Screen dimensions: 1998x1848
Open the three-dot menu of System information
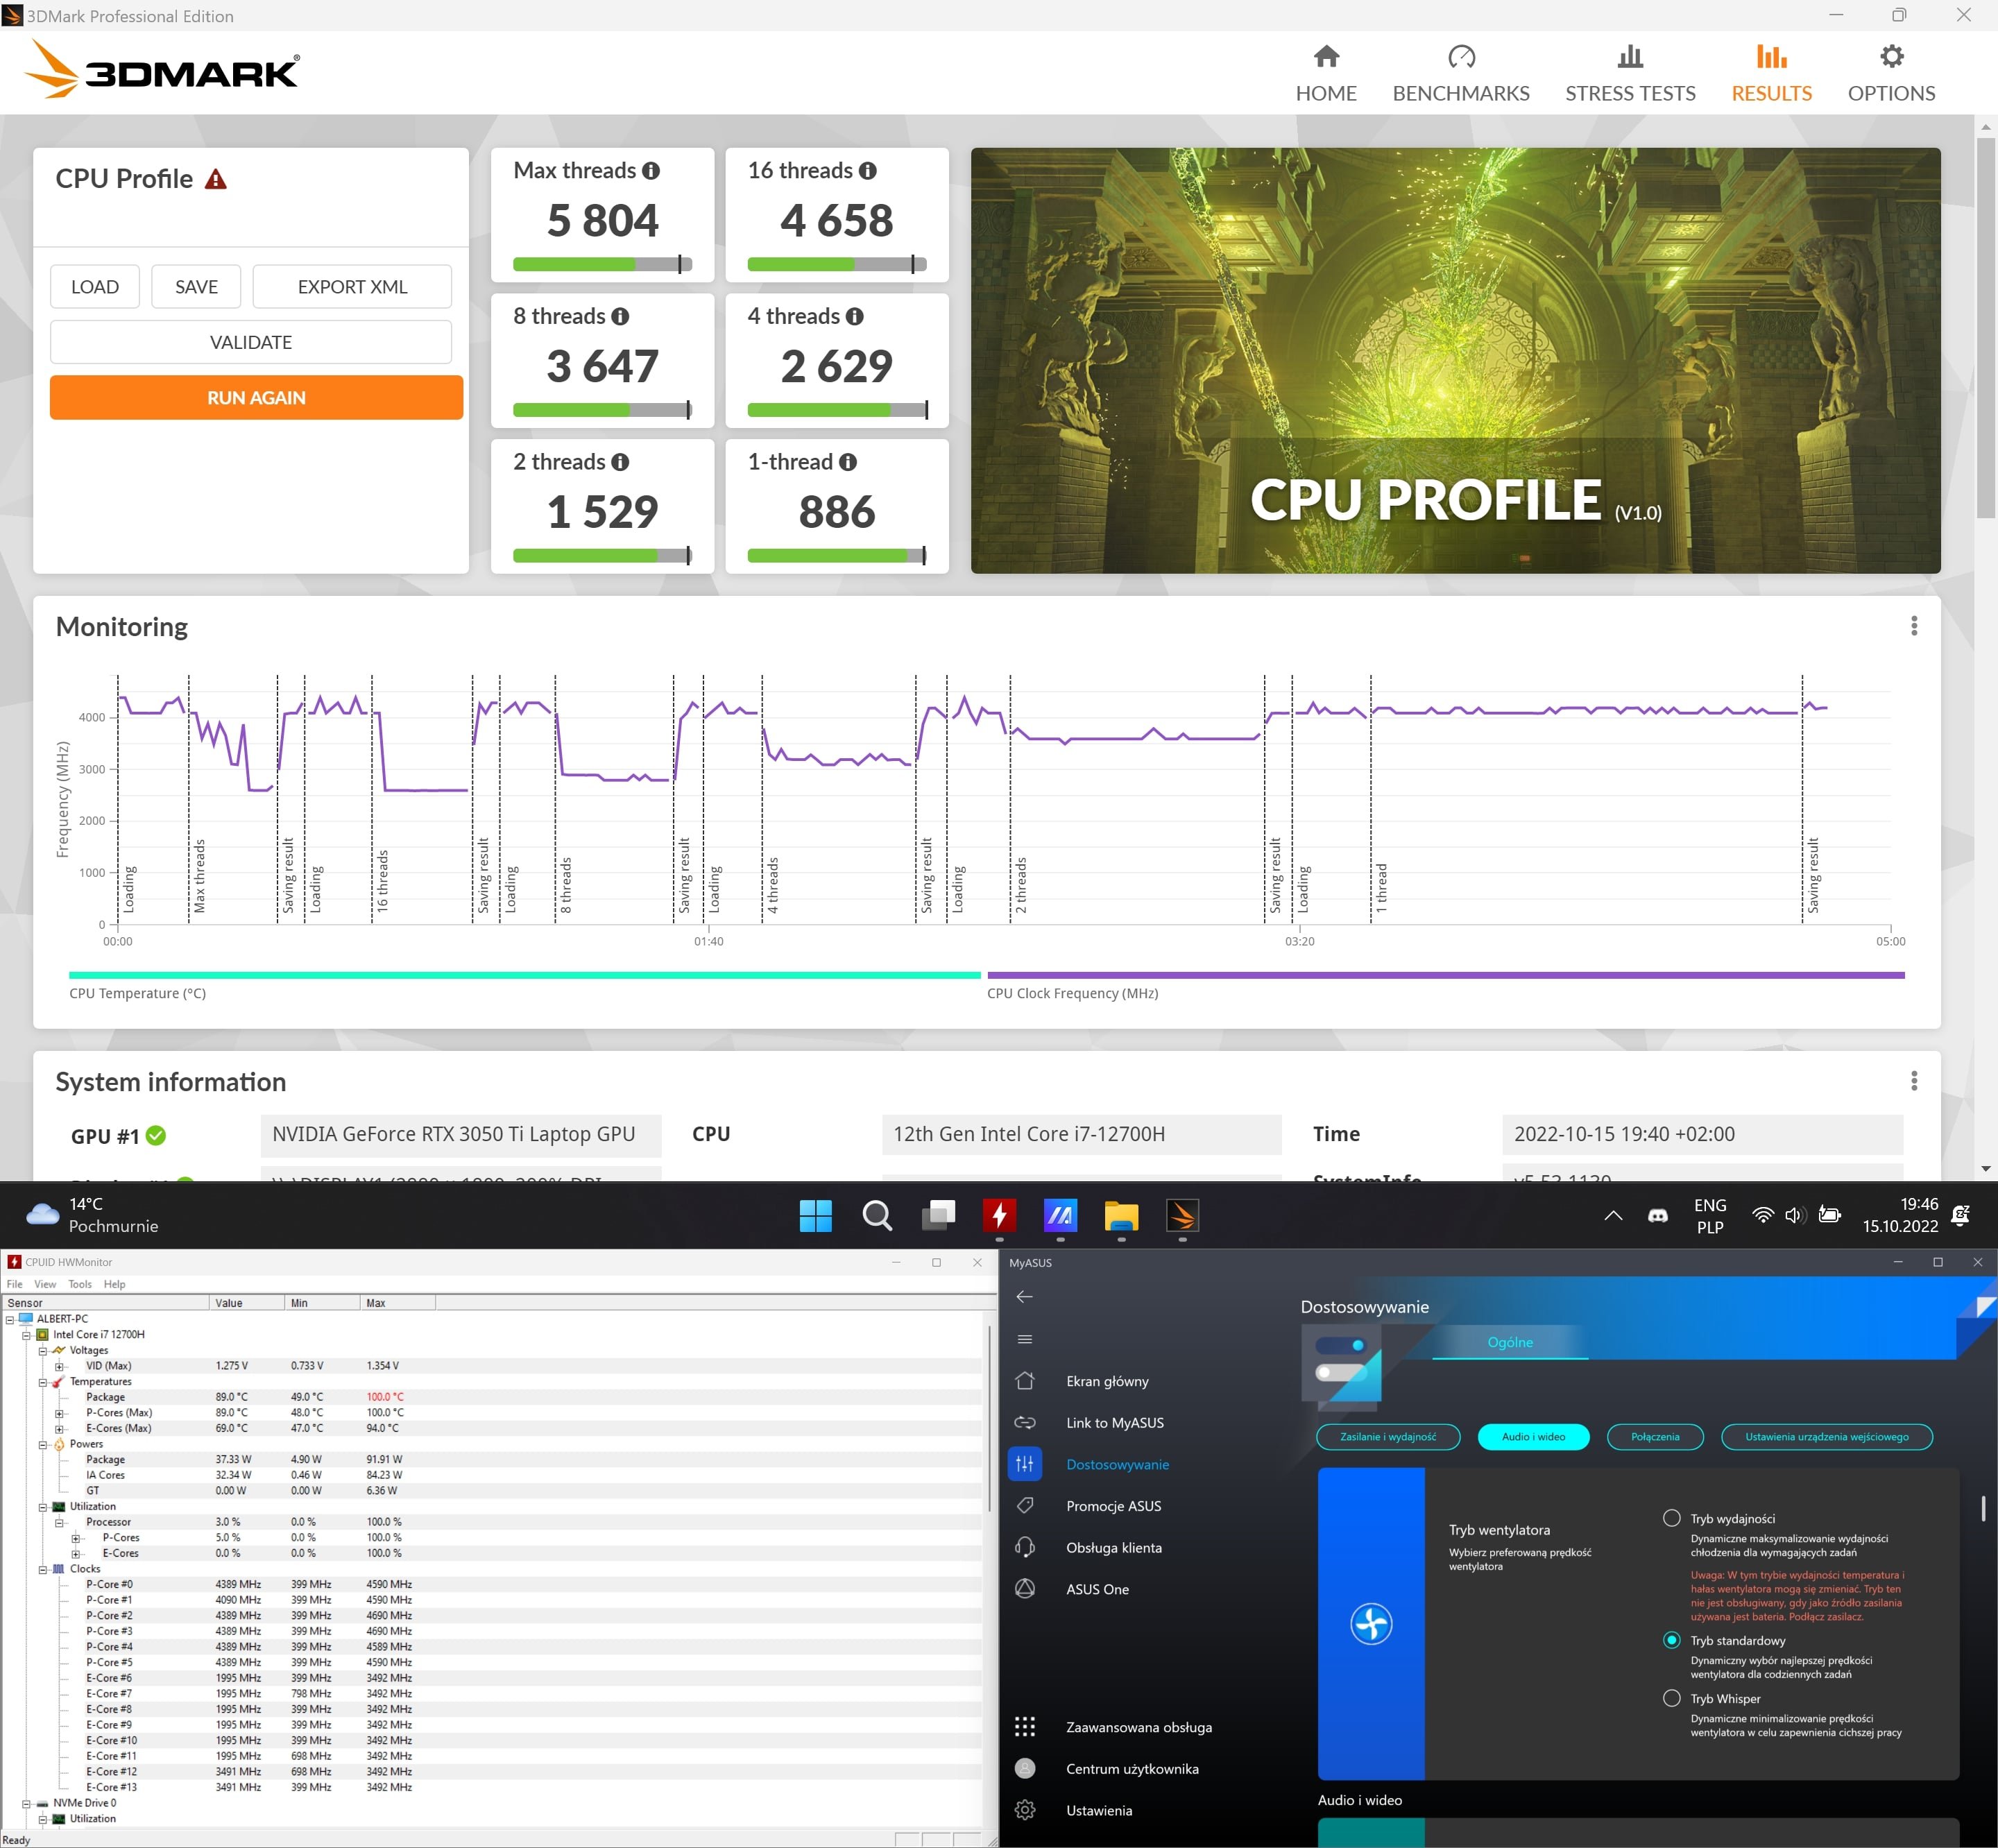click(x=1914, y=1081)
